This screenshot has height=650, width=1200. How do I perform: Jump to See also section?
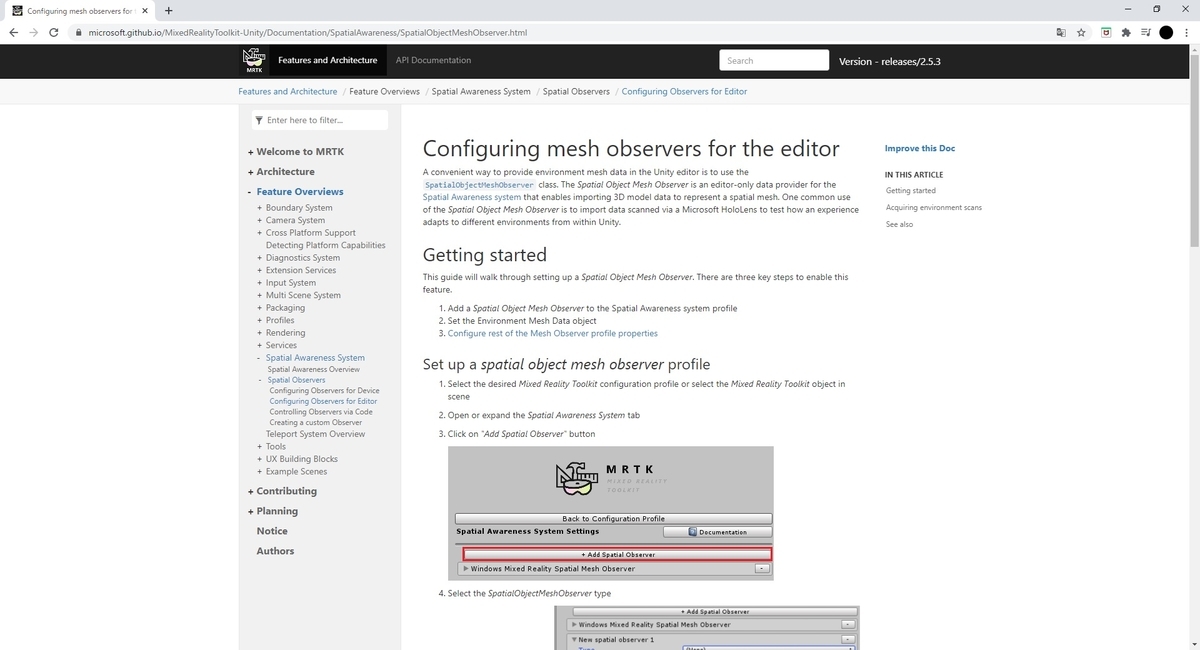899,224
